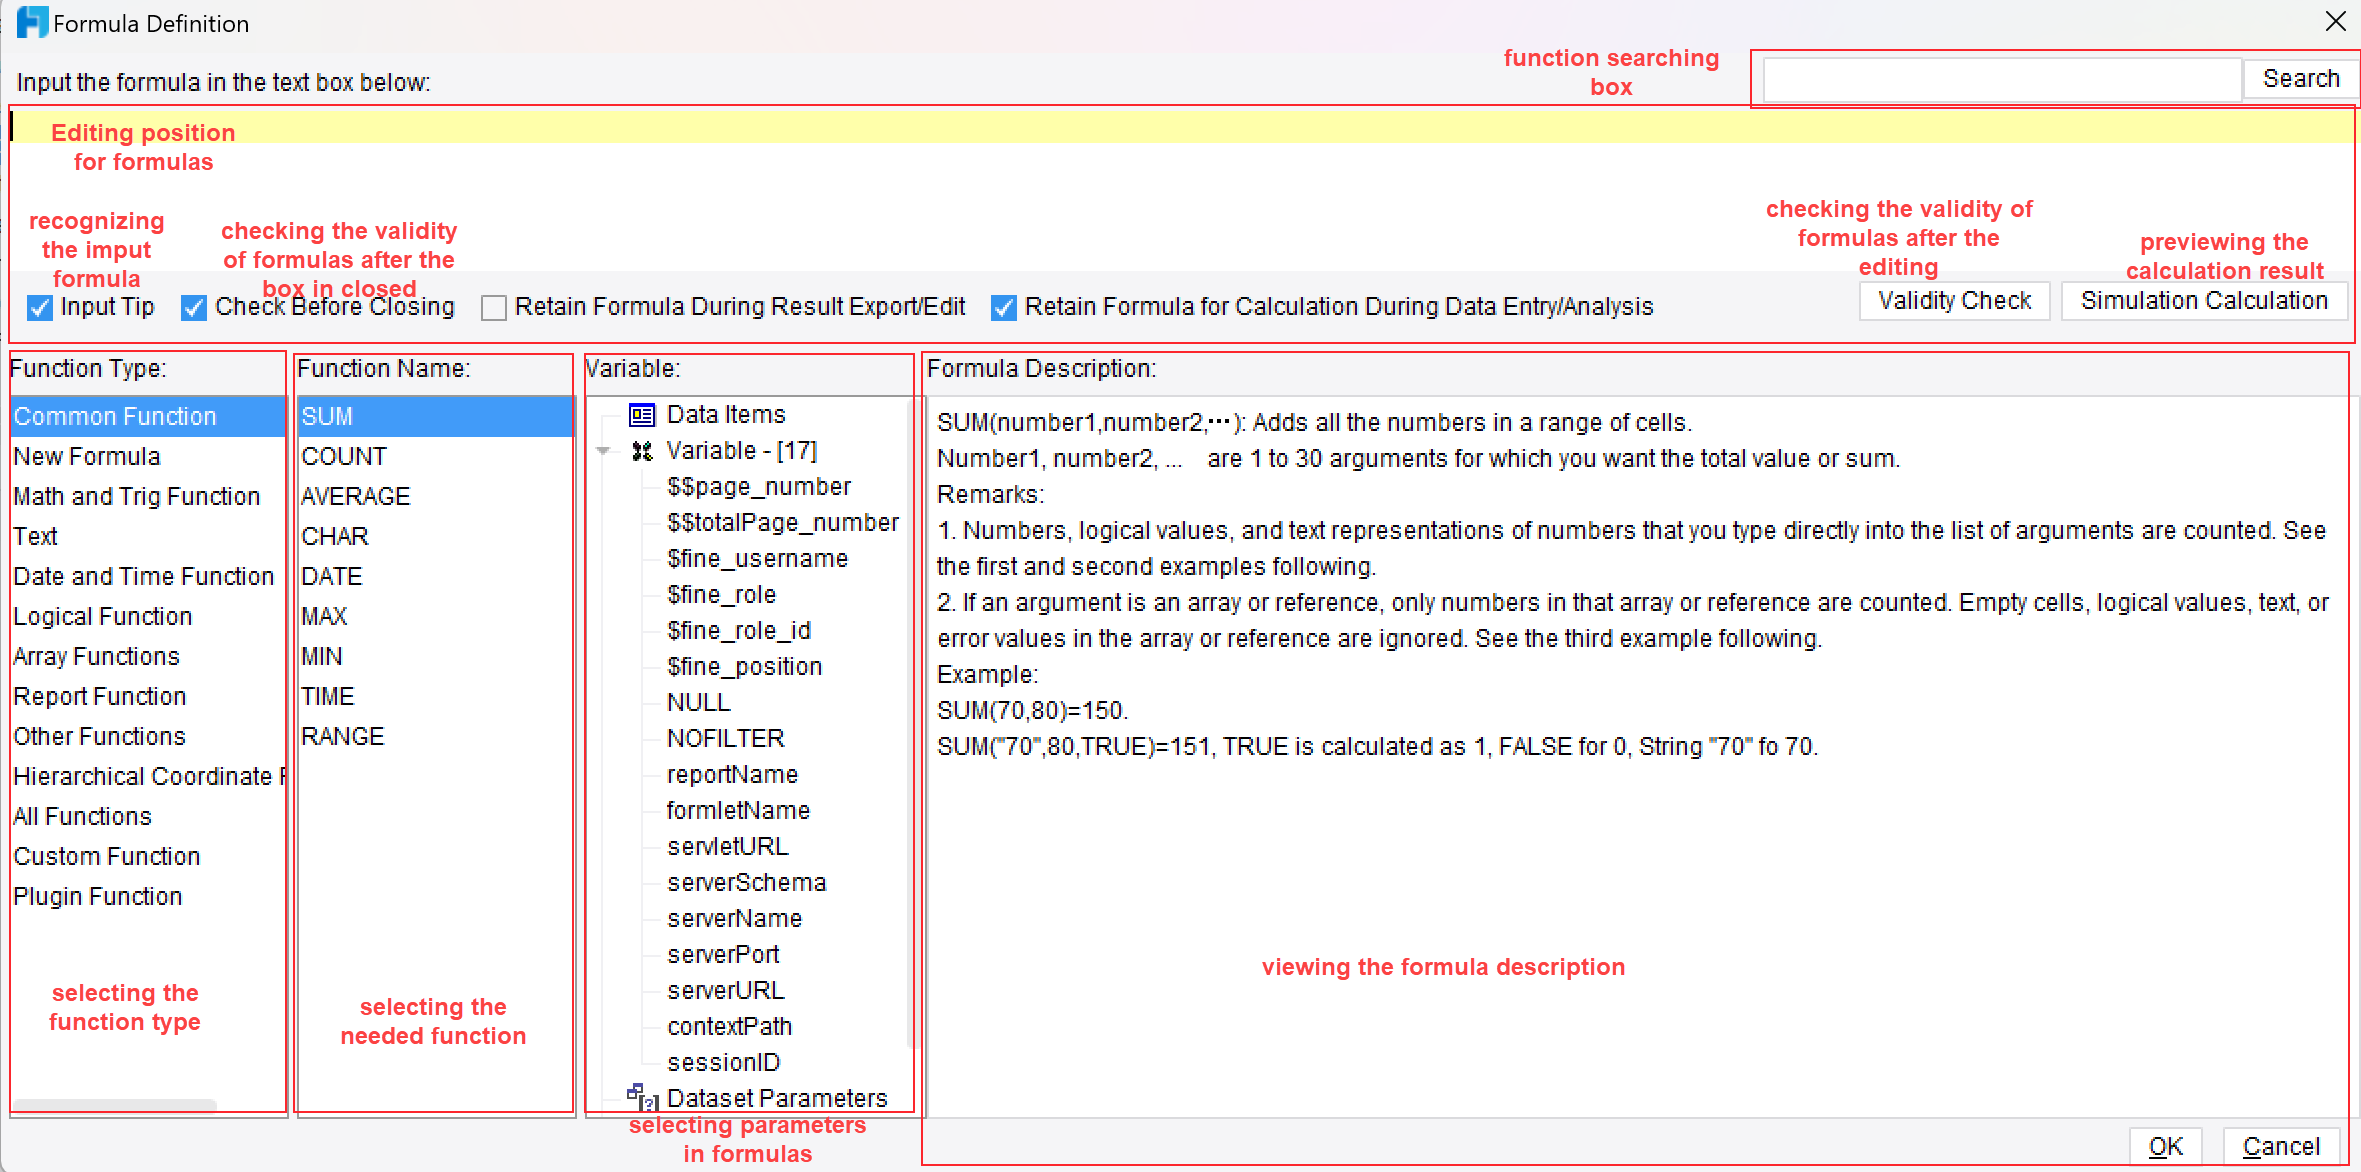
Task: Select the reportName variable
Action: click(x=732, y=775)
